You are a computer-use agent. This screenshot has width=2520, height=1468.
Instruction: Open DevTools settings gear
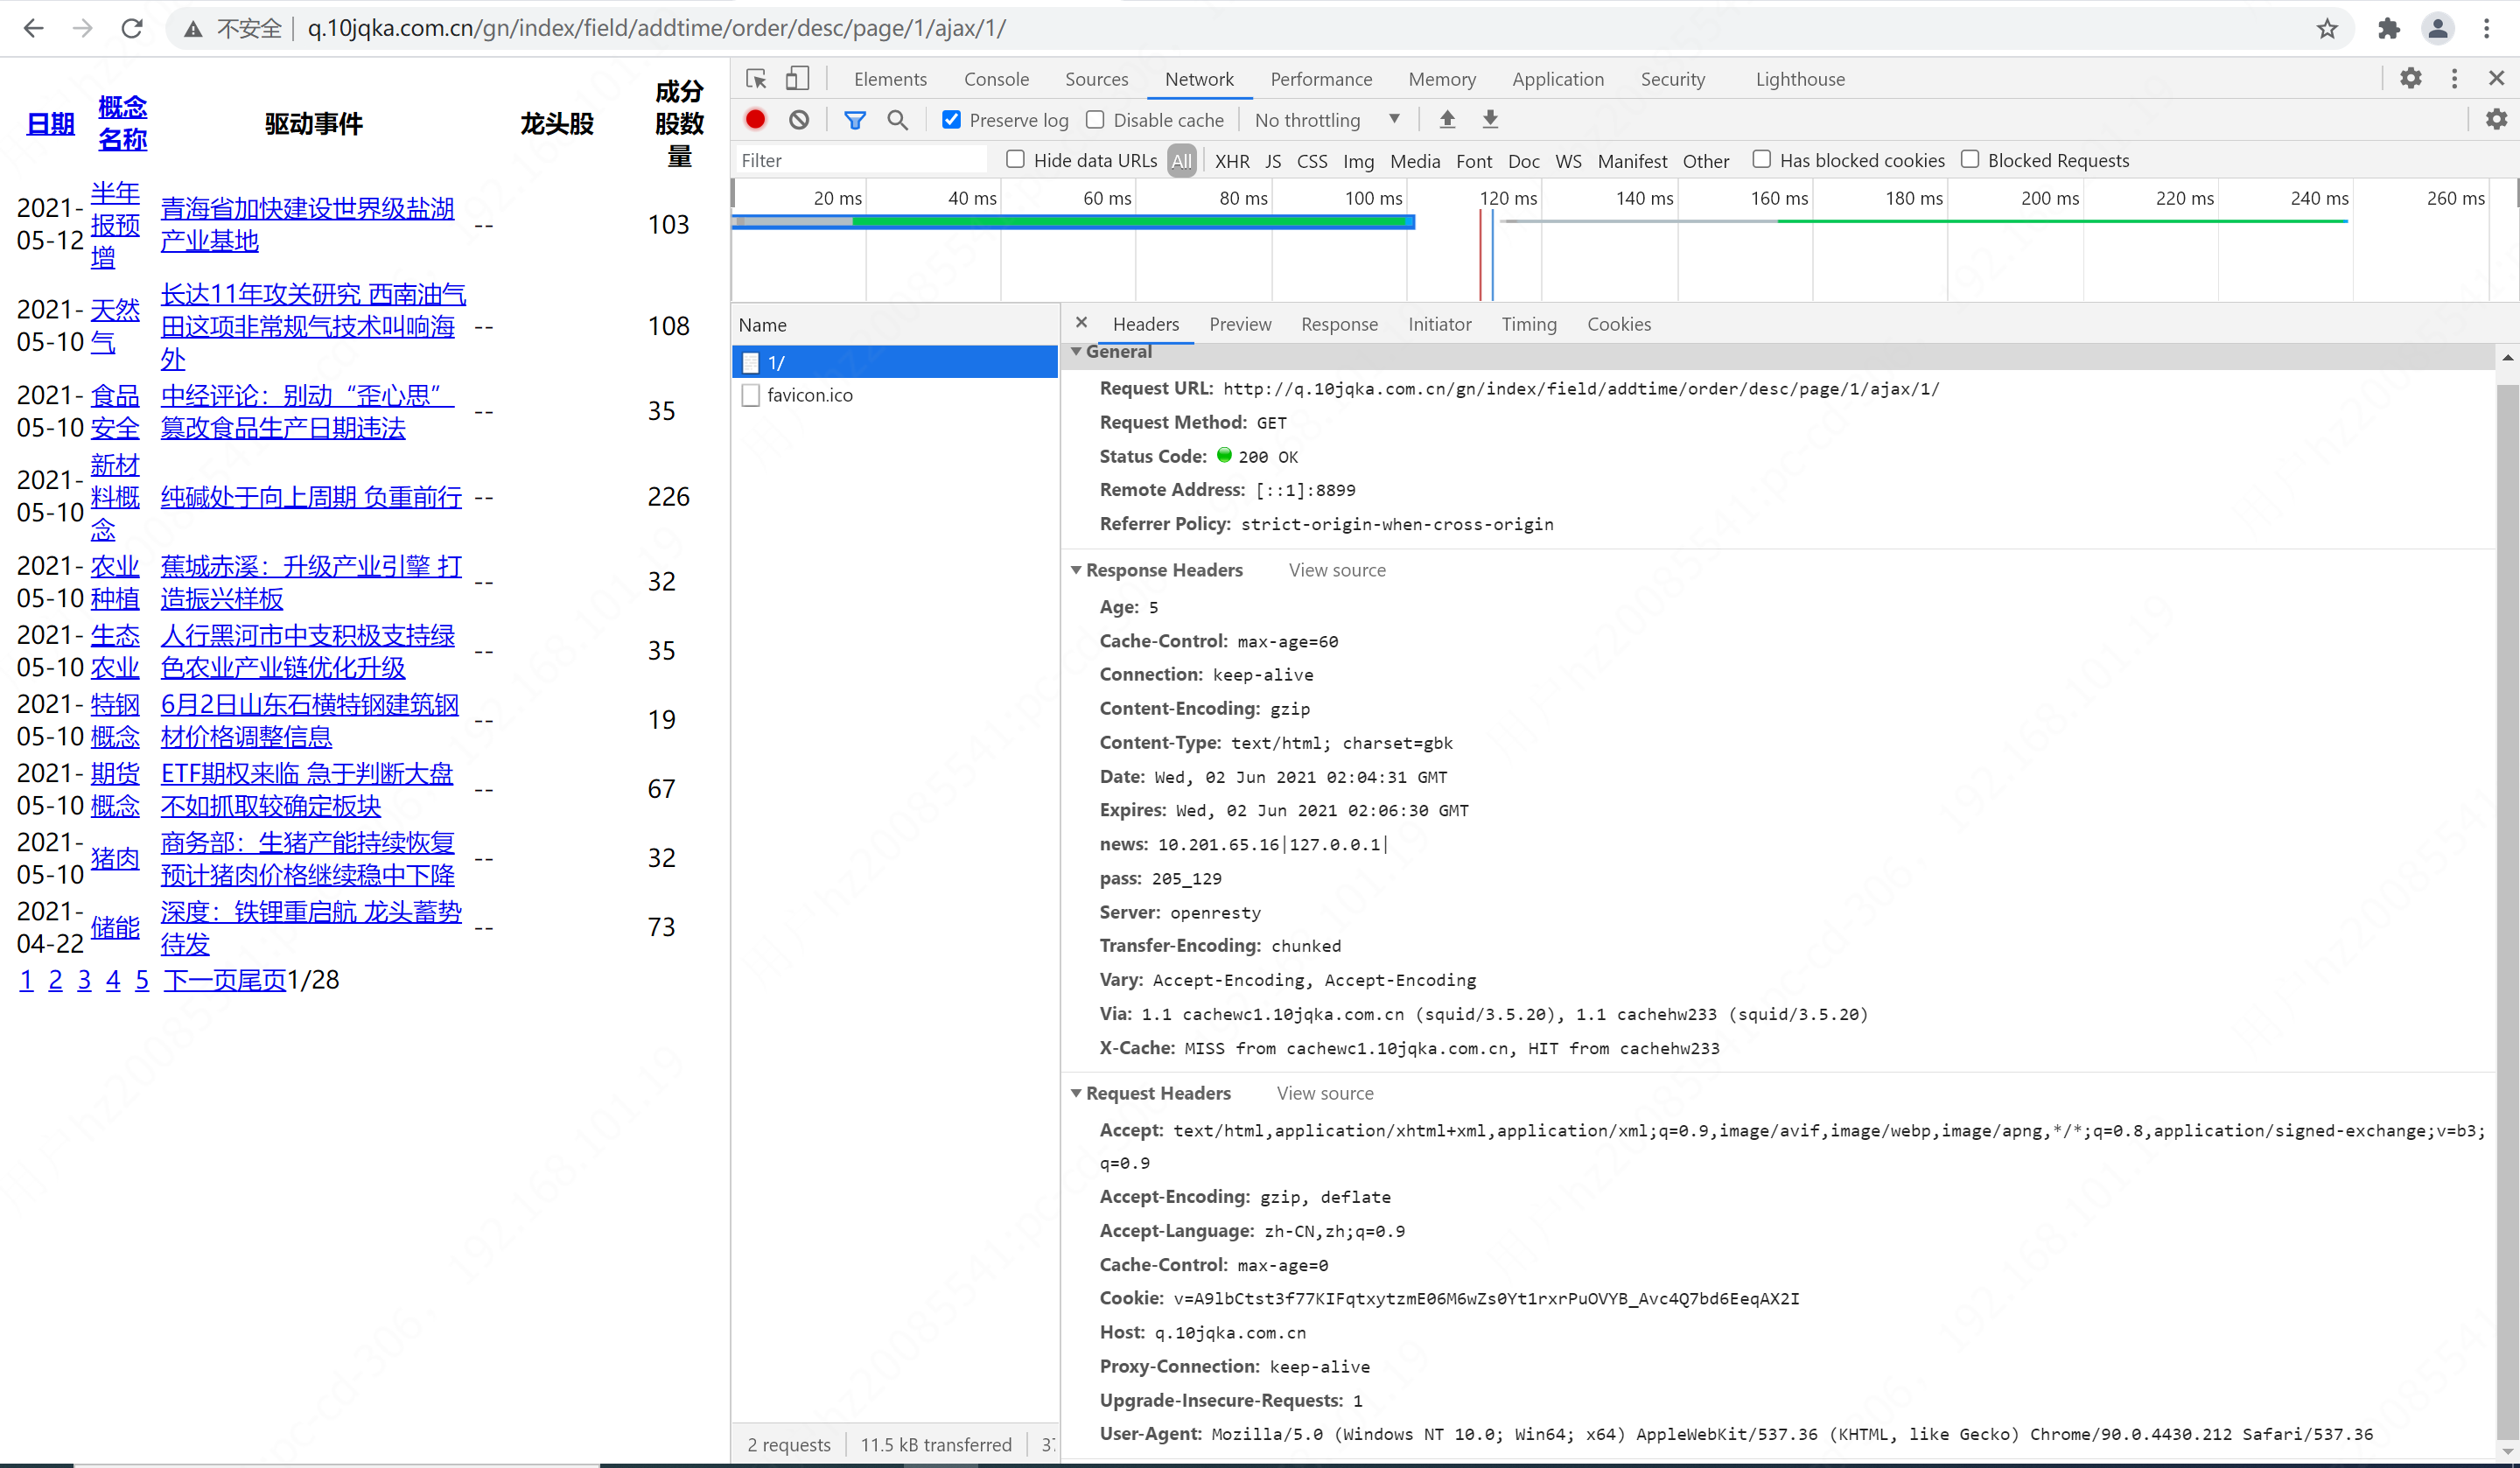(x=2410, y=78)
